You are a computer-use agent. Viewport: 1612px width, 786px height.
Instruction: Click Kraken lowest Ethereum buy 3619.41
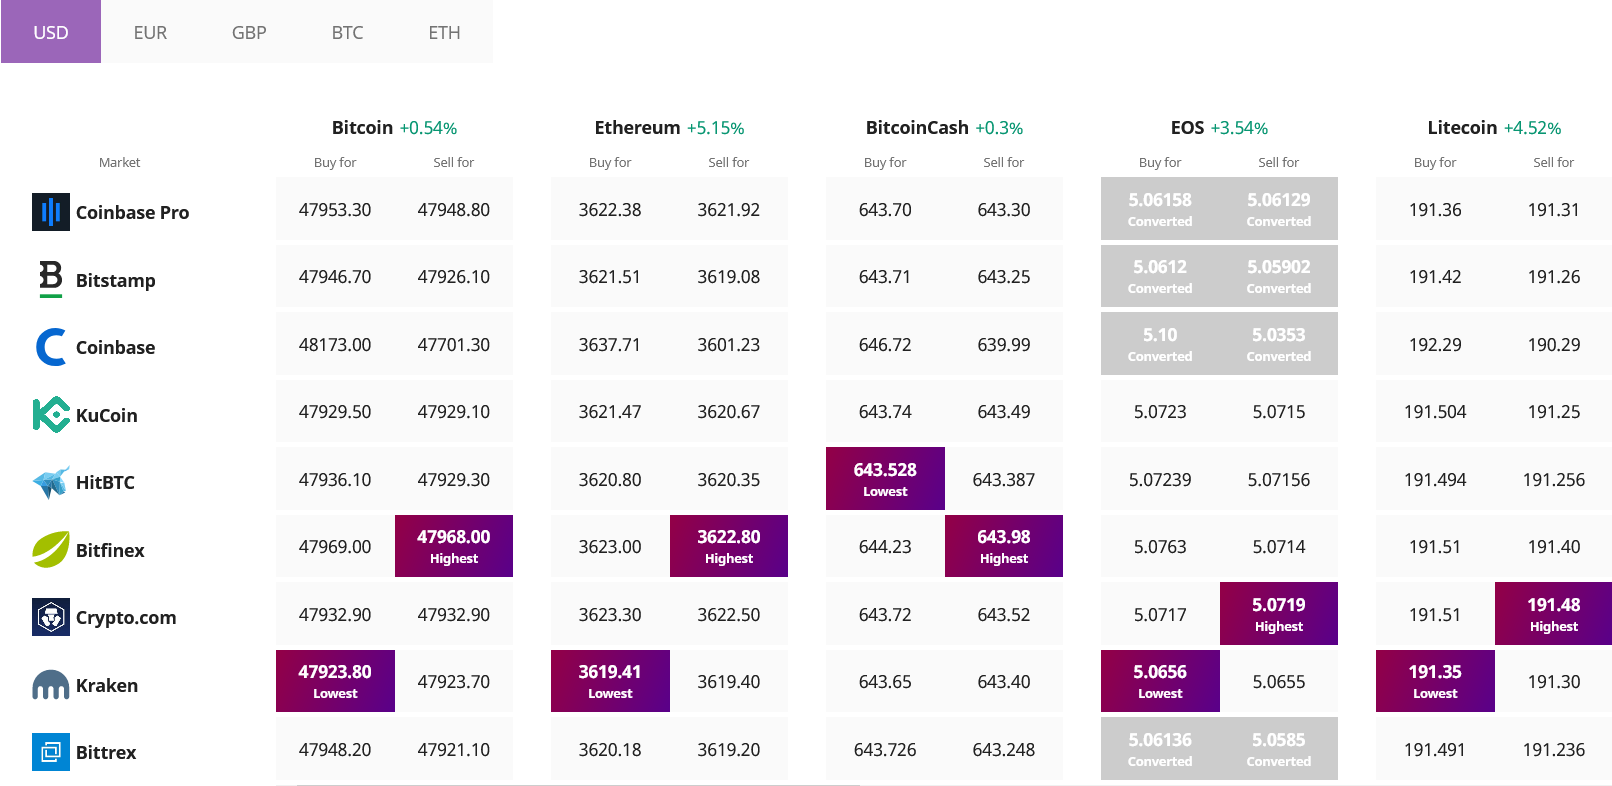[610, 681]
